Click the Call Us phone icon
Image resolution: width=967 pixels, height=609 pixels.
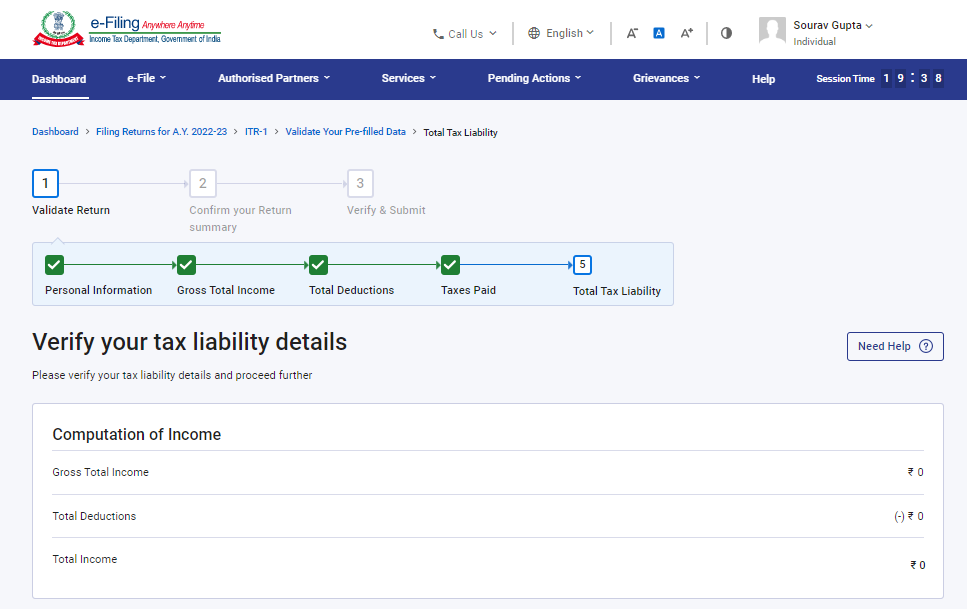[x=438, y=34]
